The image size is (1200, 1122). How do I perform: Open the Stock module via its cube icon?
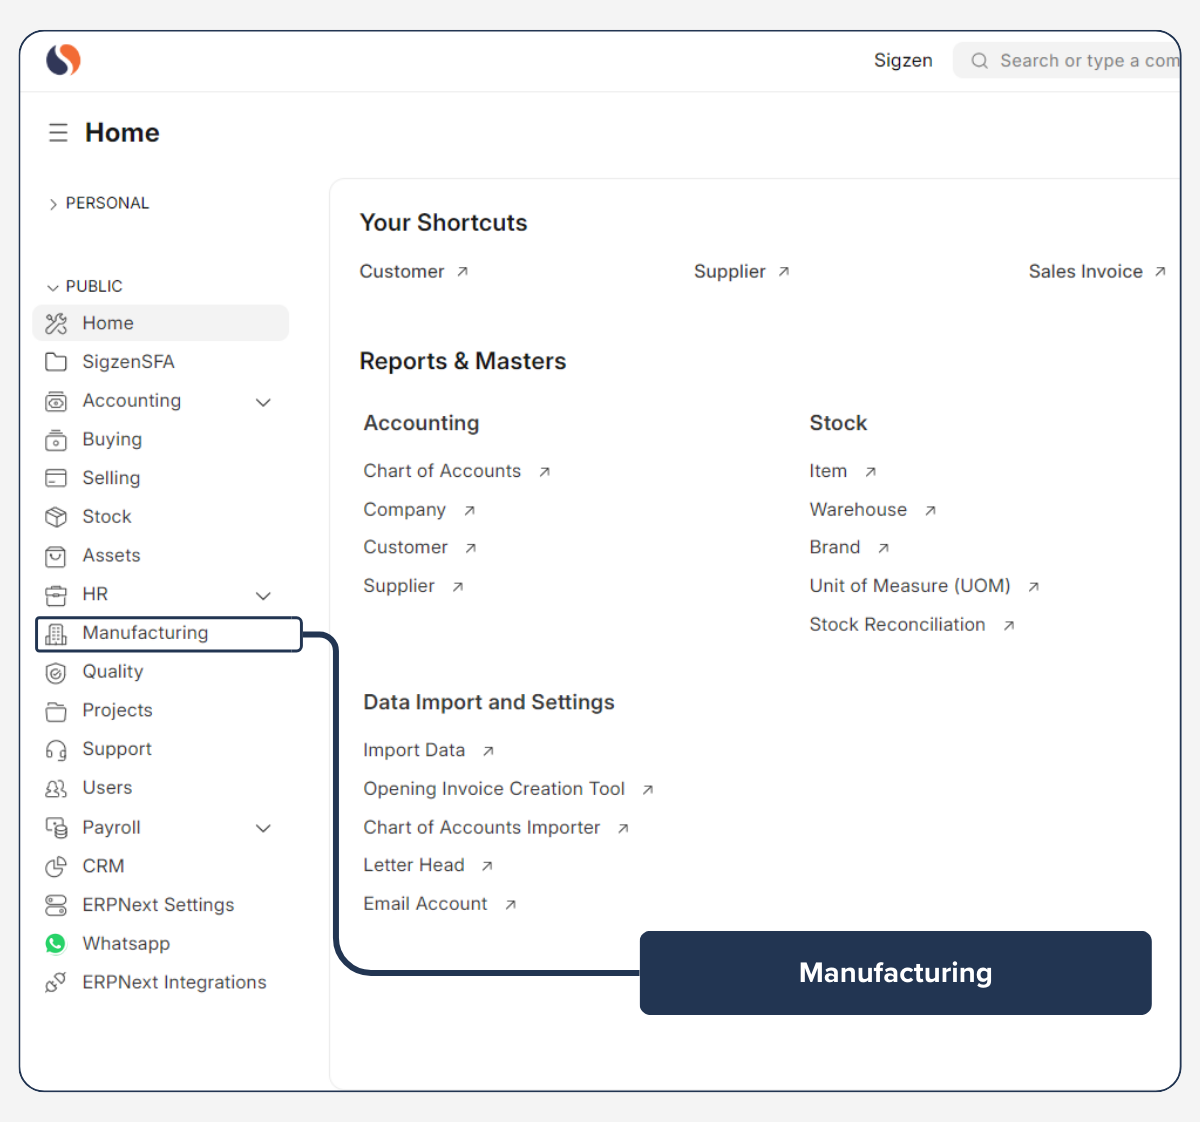click(56, 516)
